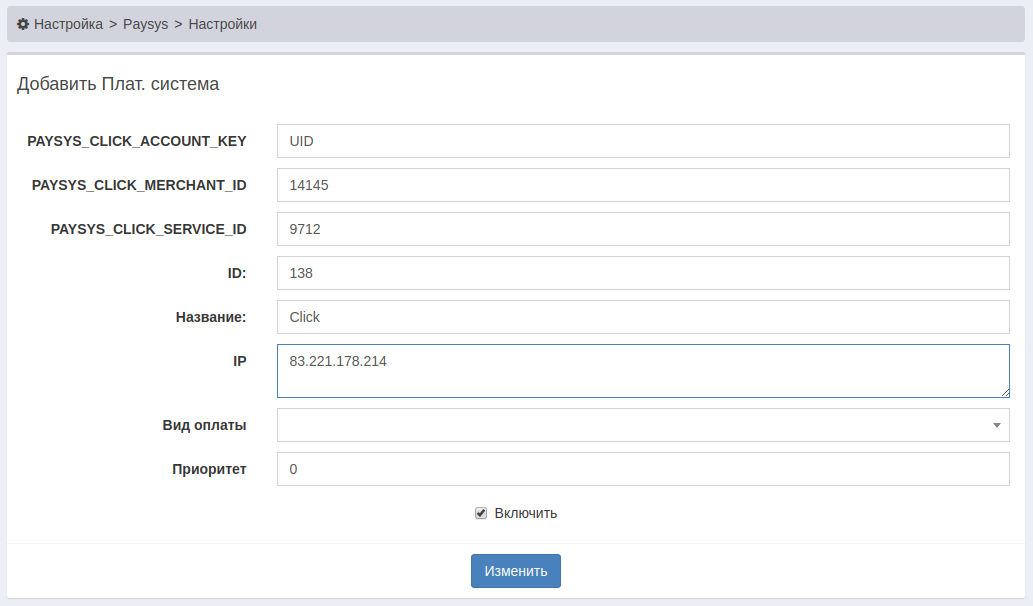Click the Приоритет field label

click(209, 469)
